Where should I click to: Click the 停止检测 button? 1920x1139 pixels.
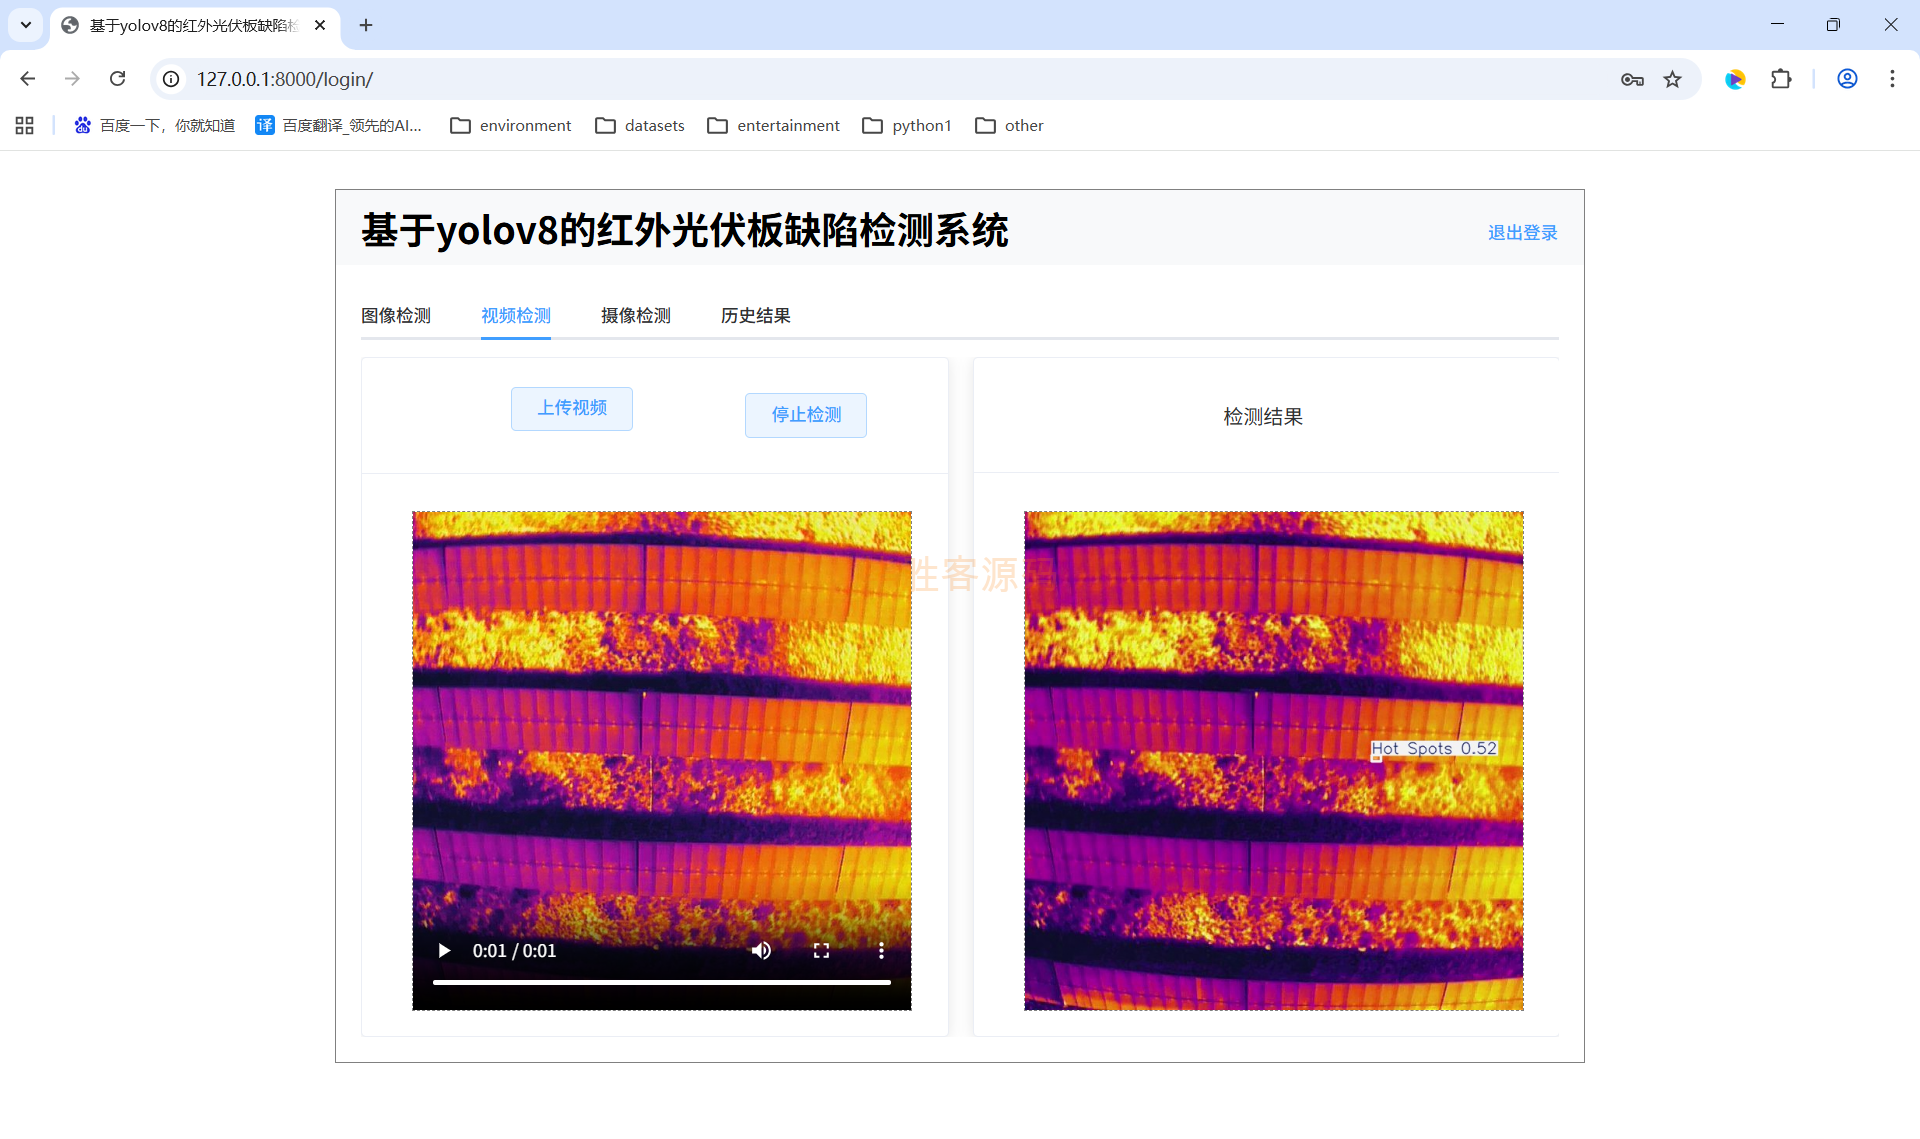click(806, 415)
